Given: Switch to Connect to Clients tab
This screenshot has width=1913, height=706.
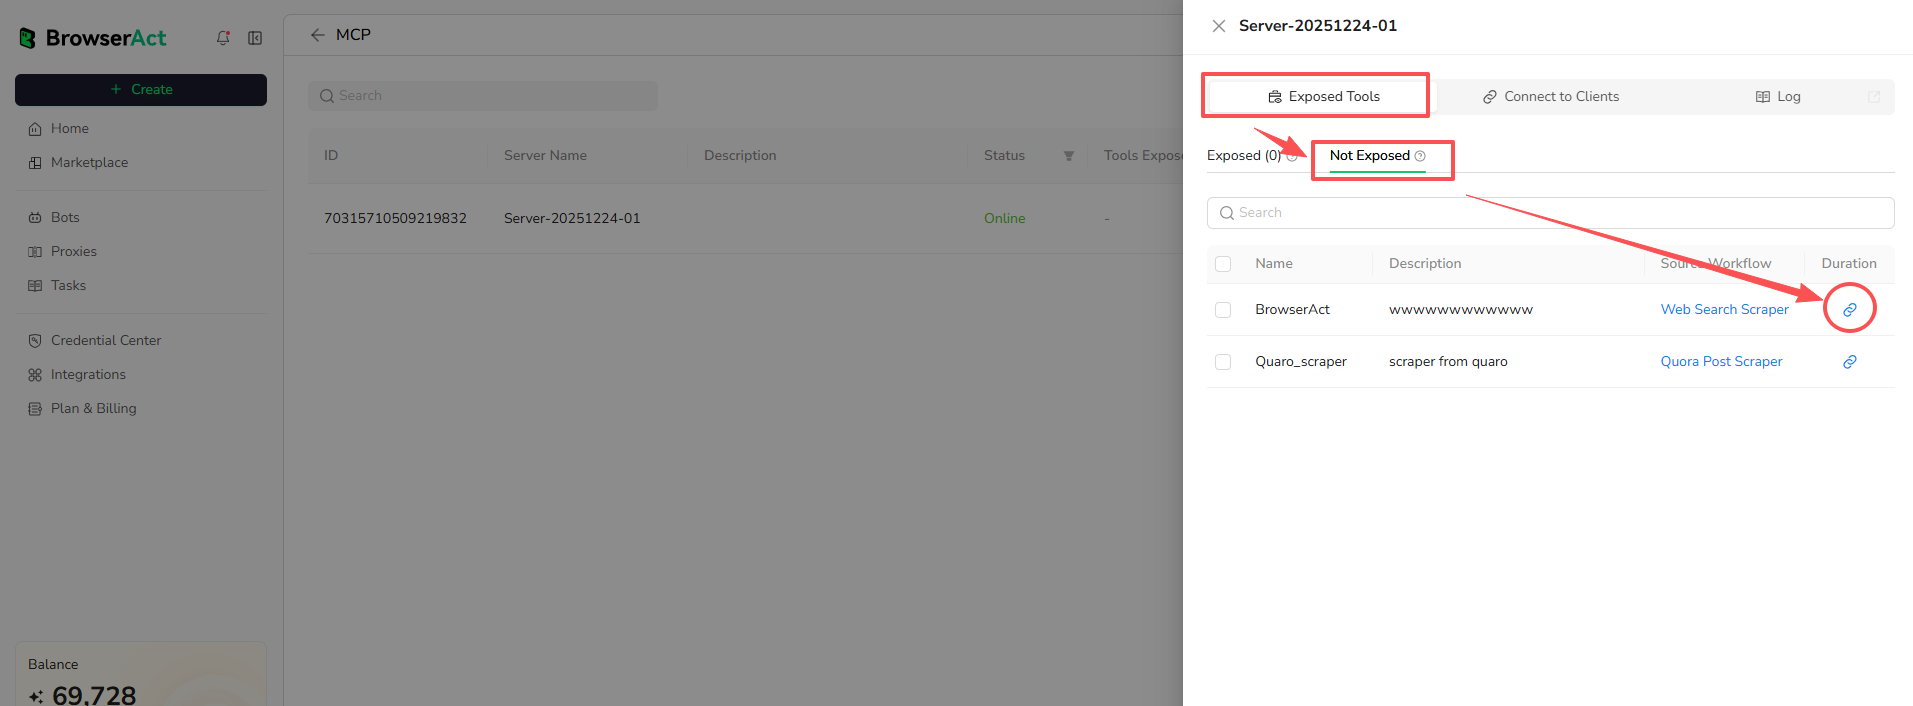Looking at the screenshot, I should pos(1550,97).
